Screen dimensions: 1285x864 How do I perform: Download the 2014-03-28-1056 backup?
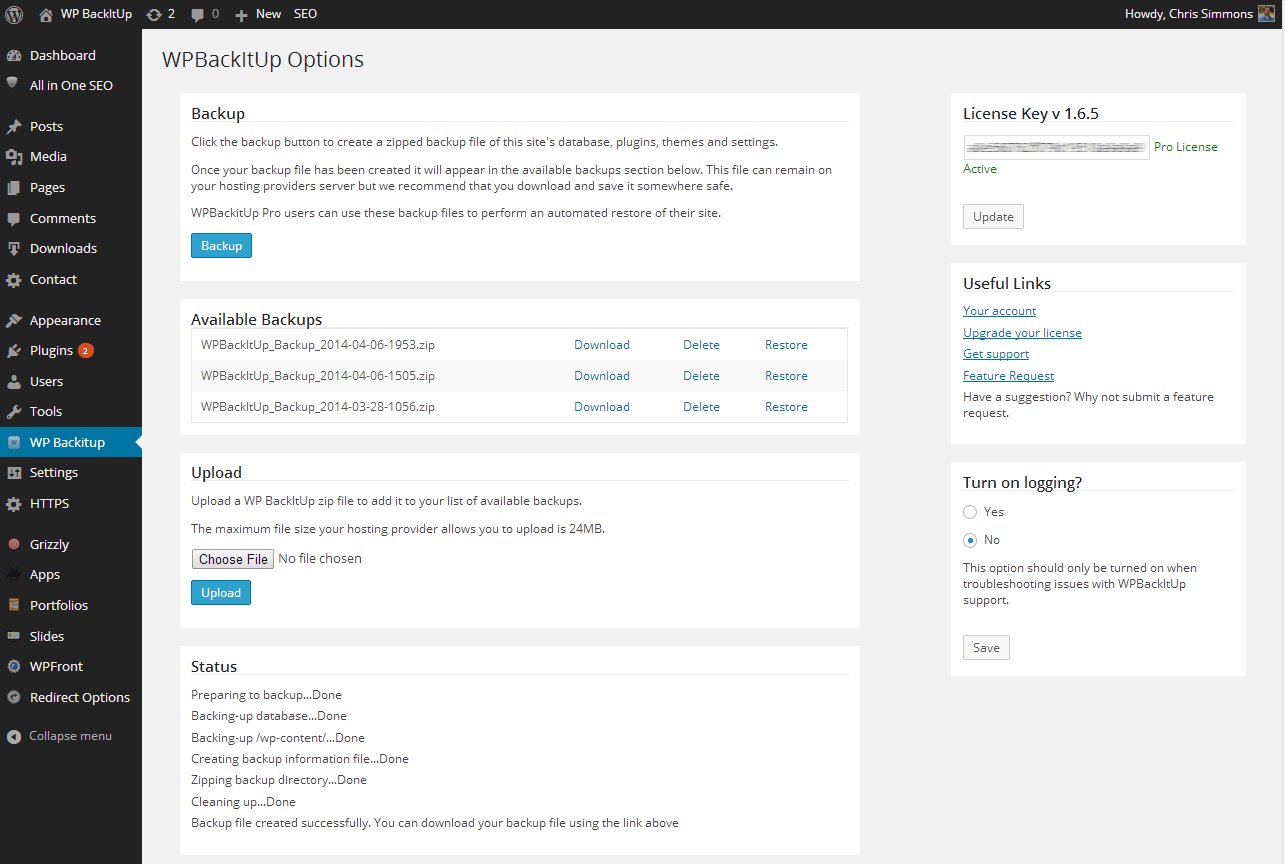tap(602, 407)
